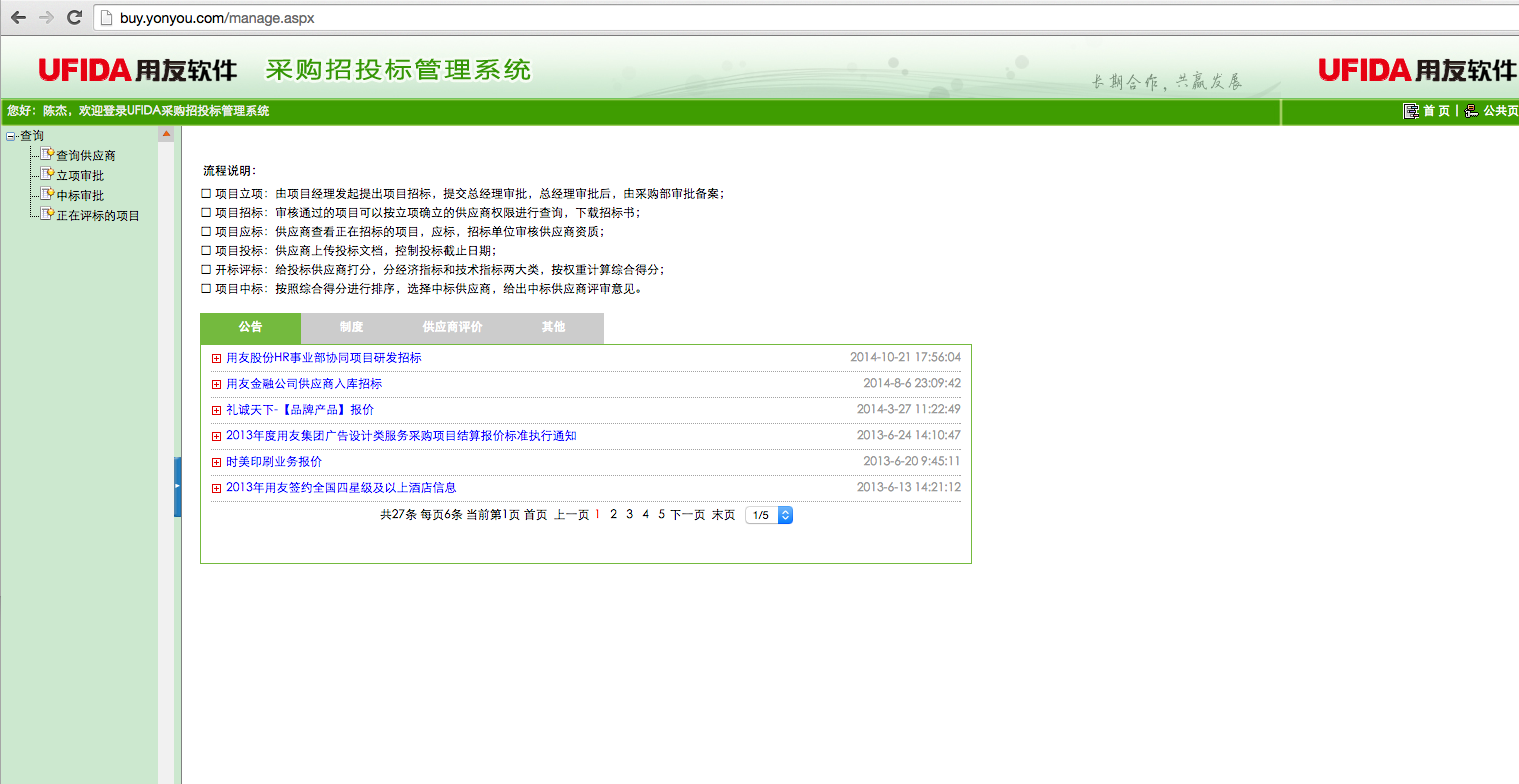
Task: Click the browser forward arrow
Action: pos(46,17)
